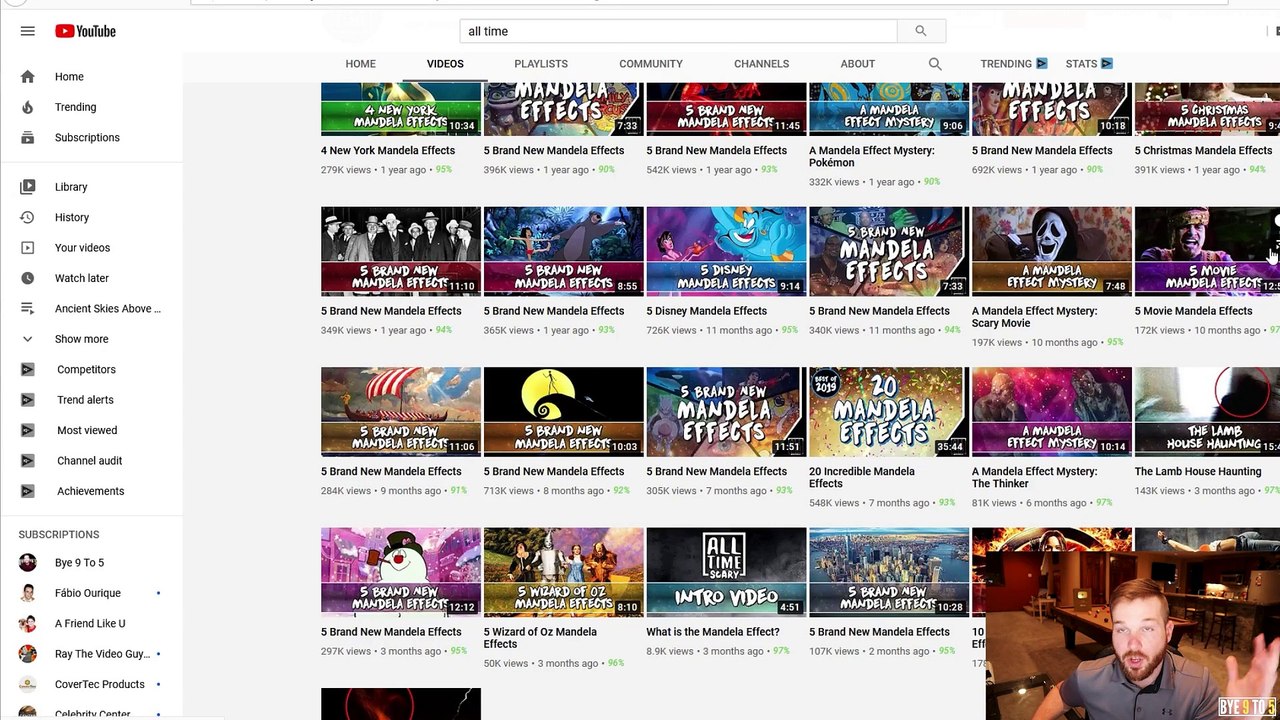Viewport: 1280px width, 720px height.
Task: Click the A Friend Like U avatar
Action: [x=27, y=623]
